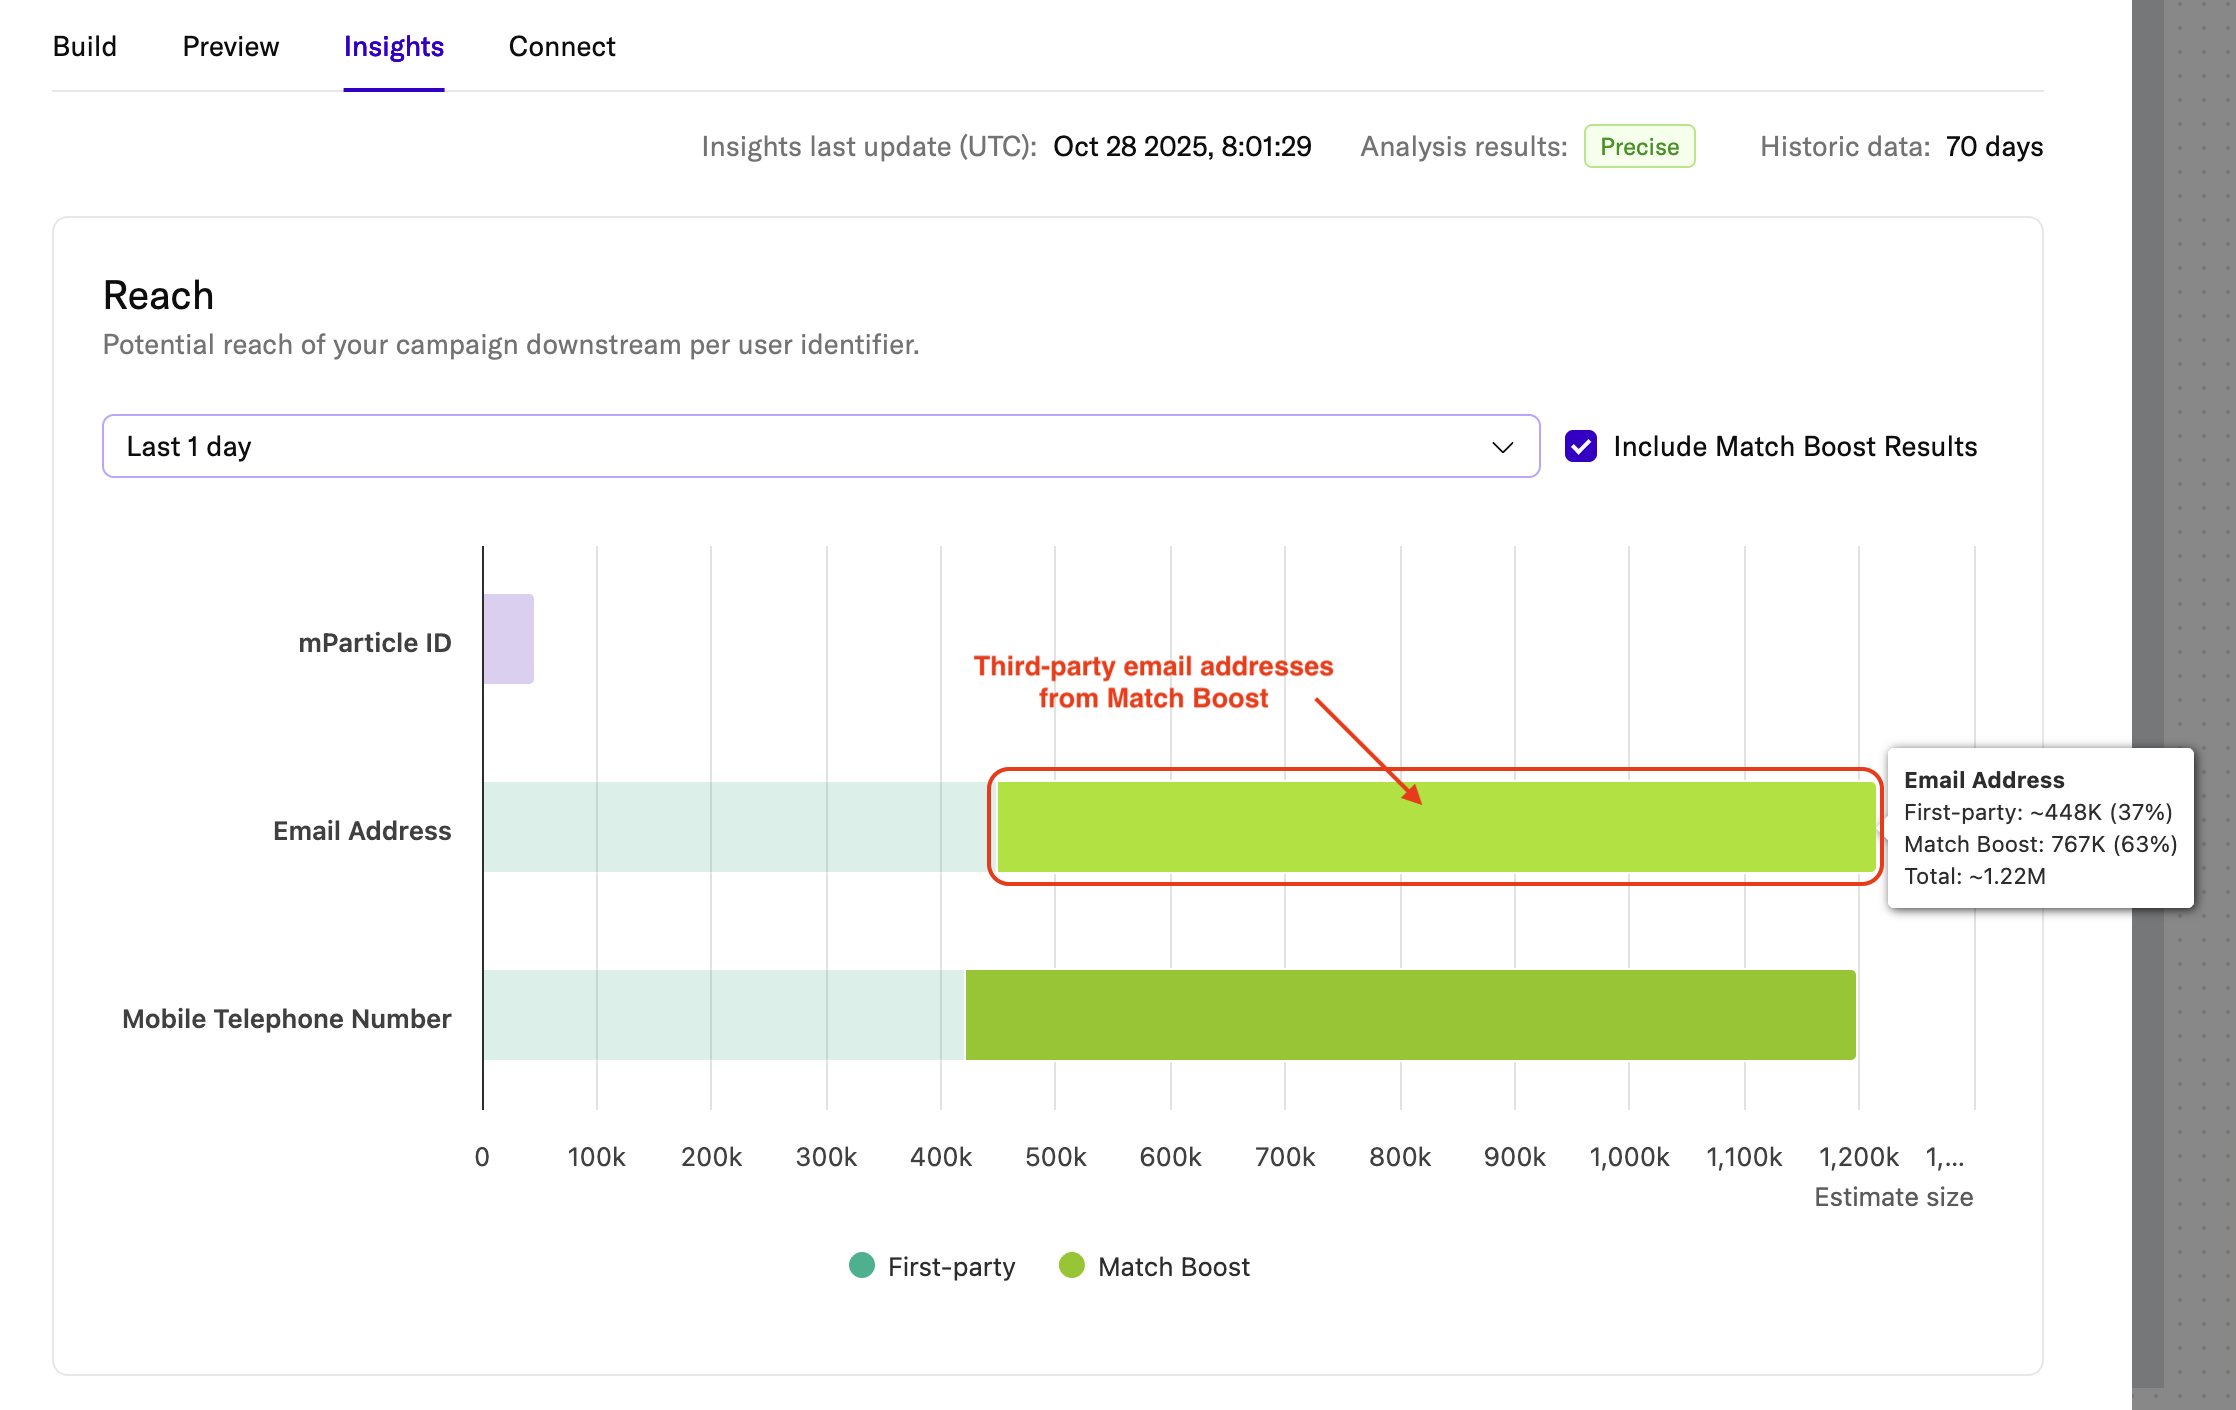
Task: Click the Email Address tooltip box
Action: (x=2040, y=828)
